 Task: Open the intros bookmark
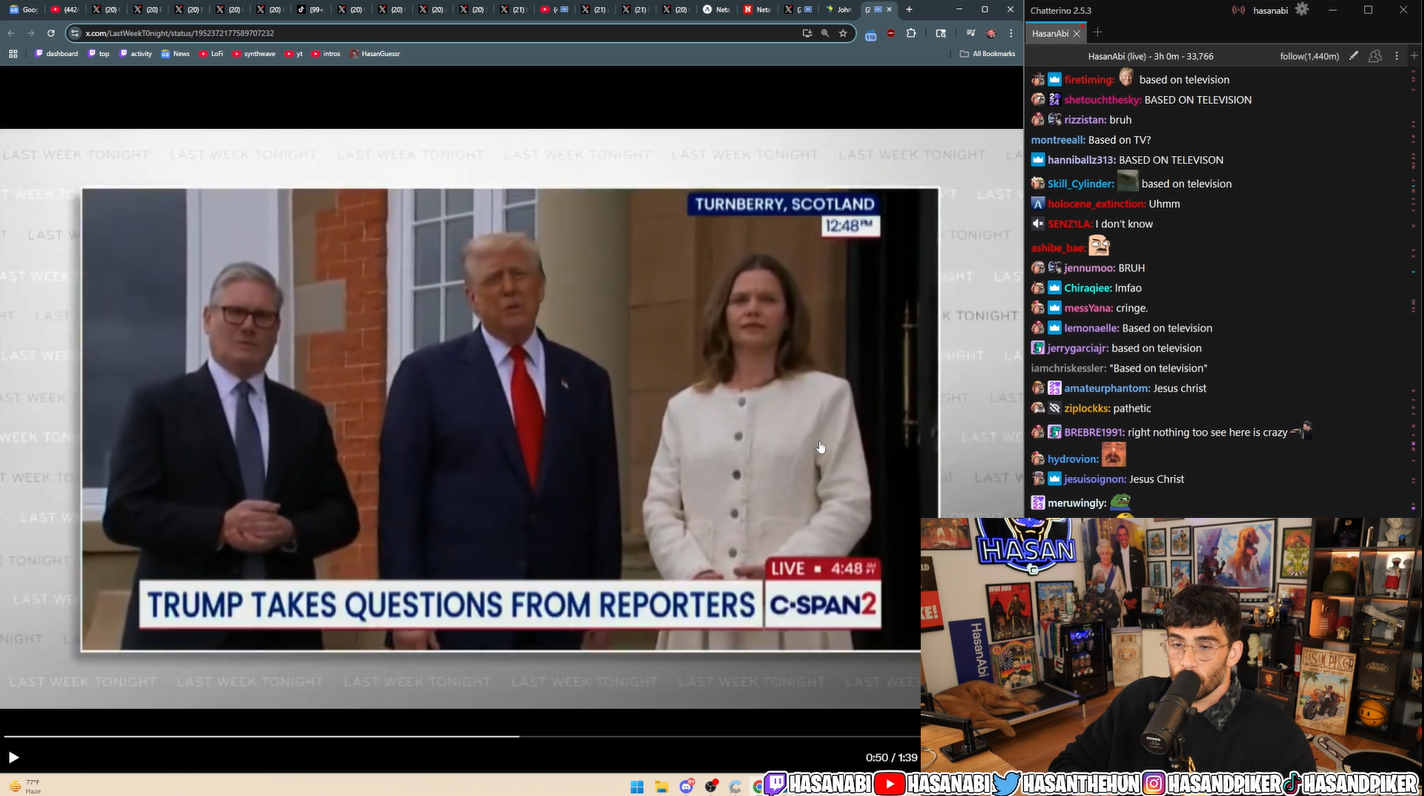(x=326, y=54)
